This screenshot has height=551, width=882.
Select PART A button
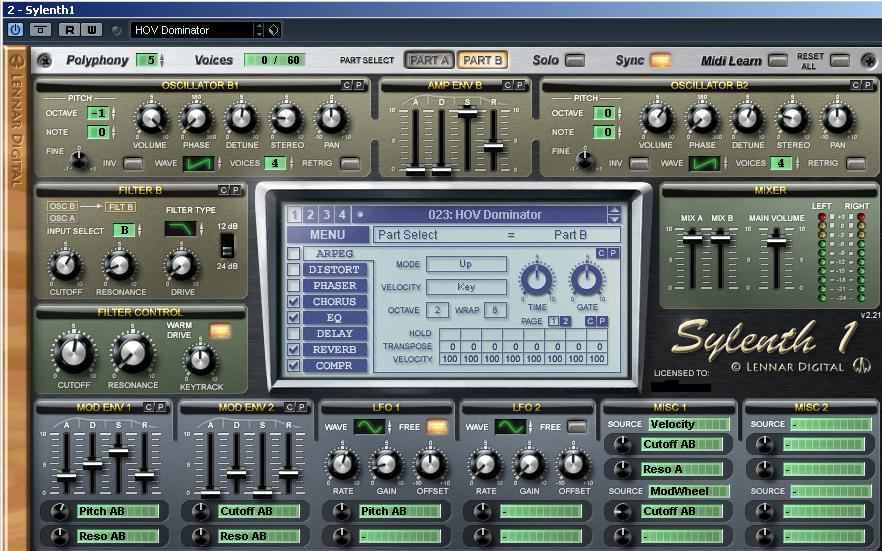click(x=429, y=60)
